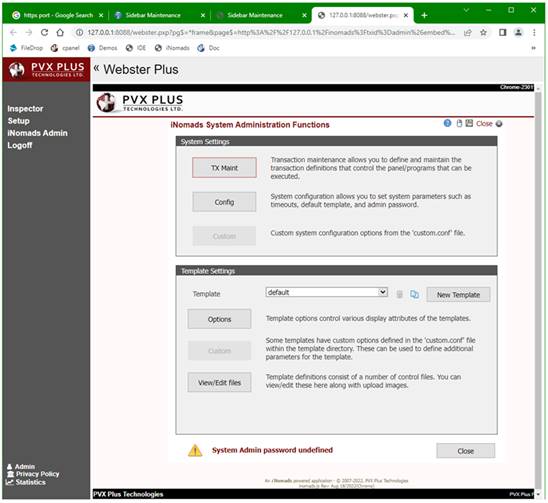Delete template using the trash icon
The width and height of the screenshot is (548, 503).
click(x=399, y=294)
